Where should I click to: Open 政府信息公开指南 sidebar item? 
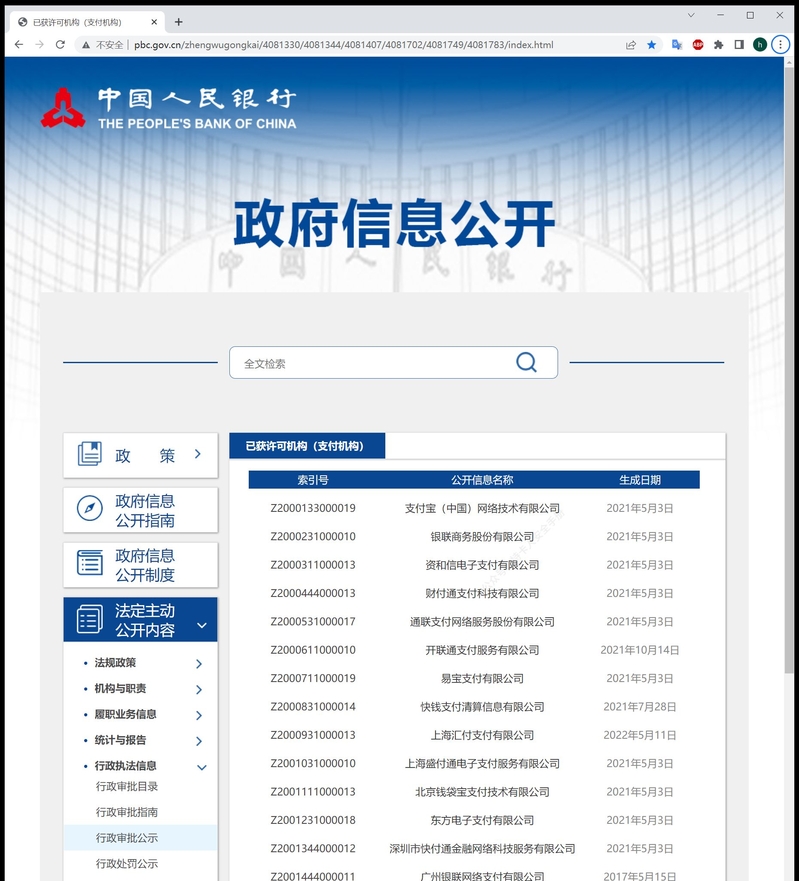tap(140, 510)
